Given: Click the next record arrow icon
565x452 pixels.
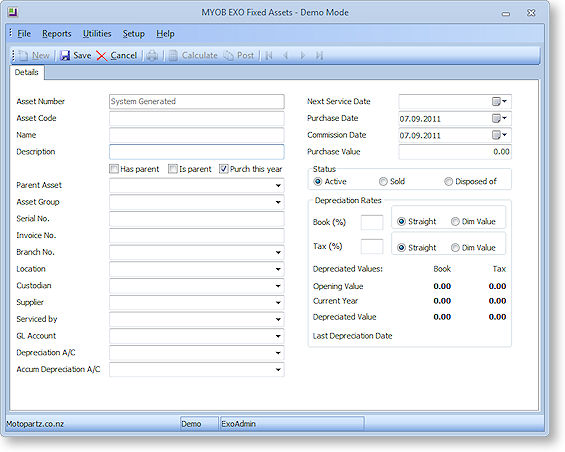Looking at the screenshot, I should [x=303, y=56].
